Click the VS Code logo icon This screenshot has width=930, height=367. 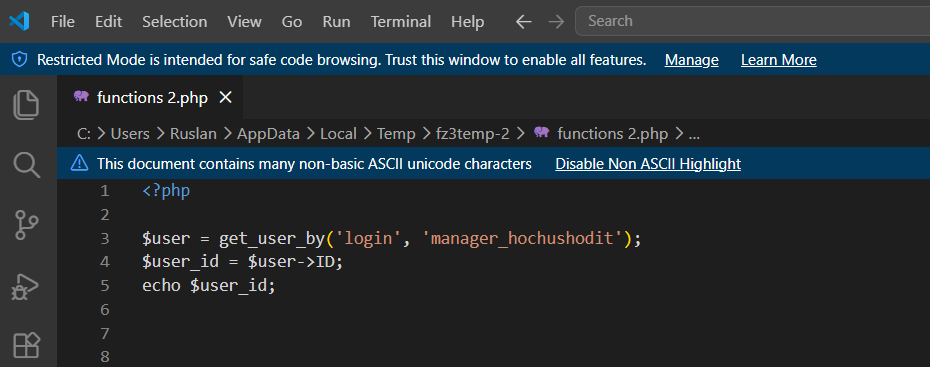[19, 22]
